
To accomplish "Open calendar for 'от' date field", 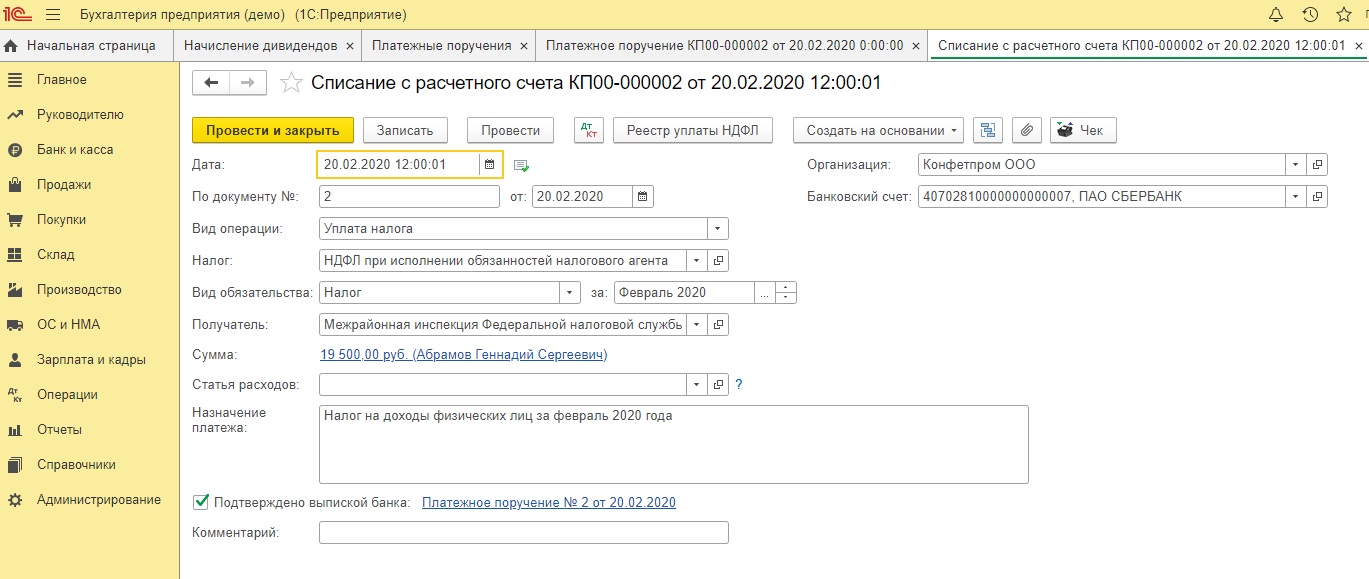I will [643, 196].
